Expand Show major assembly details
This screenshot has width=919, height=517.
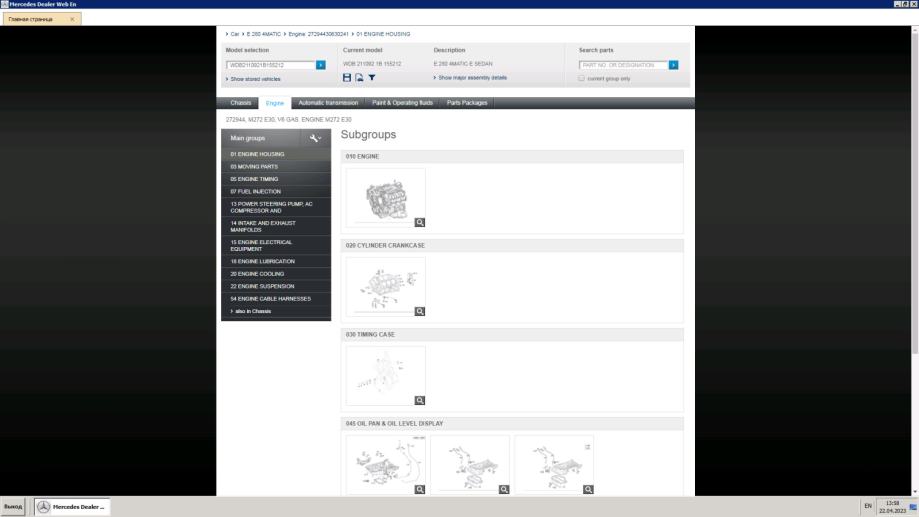(x=471, y=77)
